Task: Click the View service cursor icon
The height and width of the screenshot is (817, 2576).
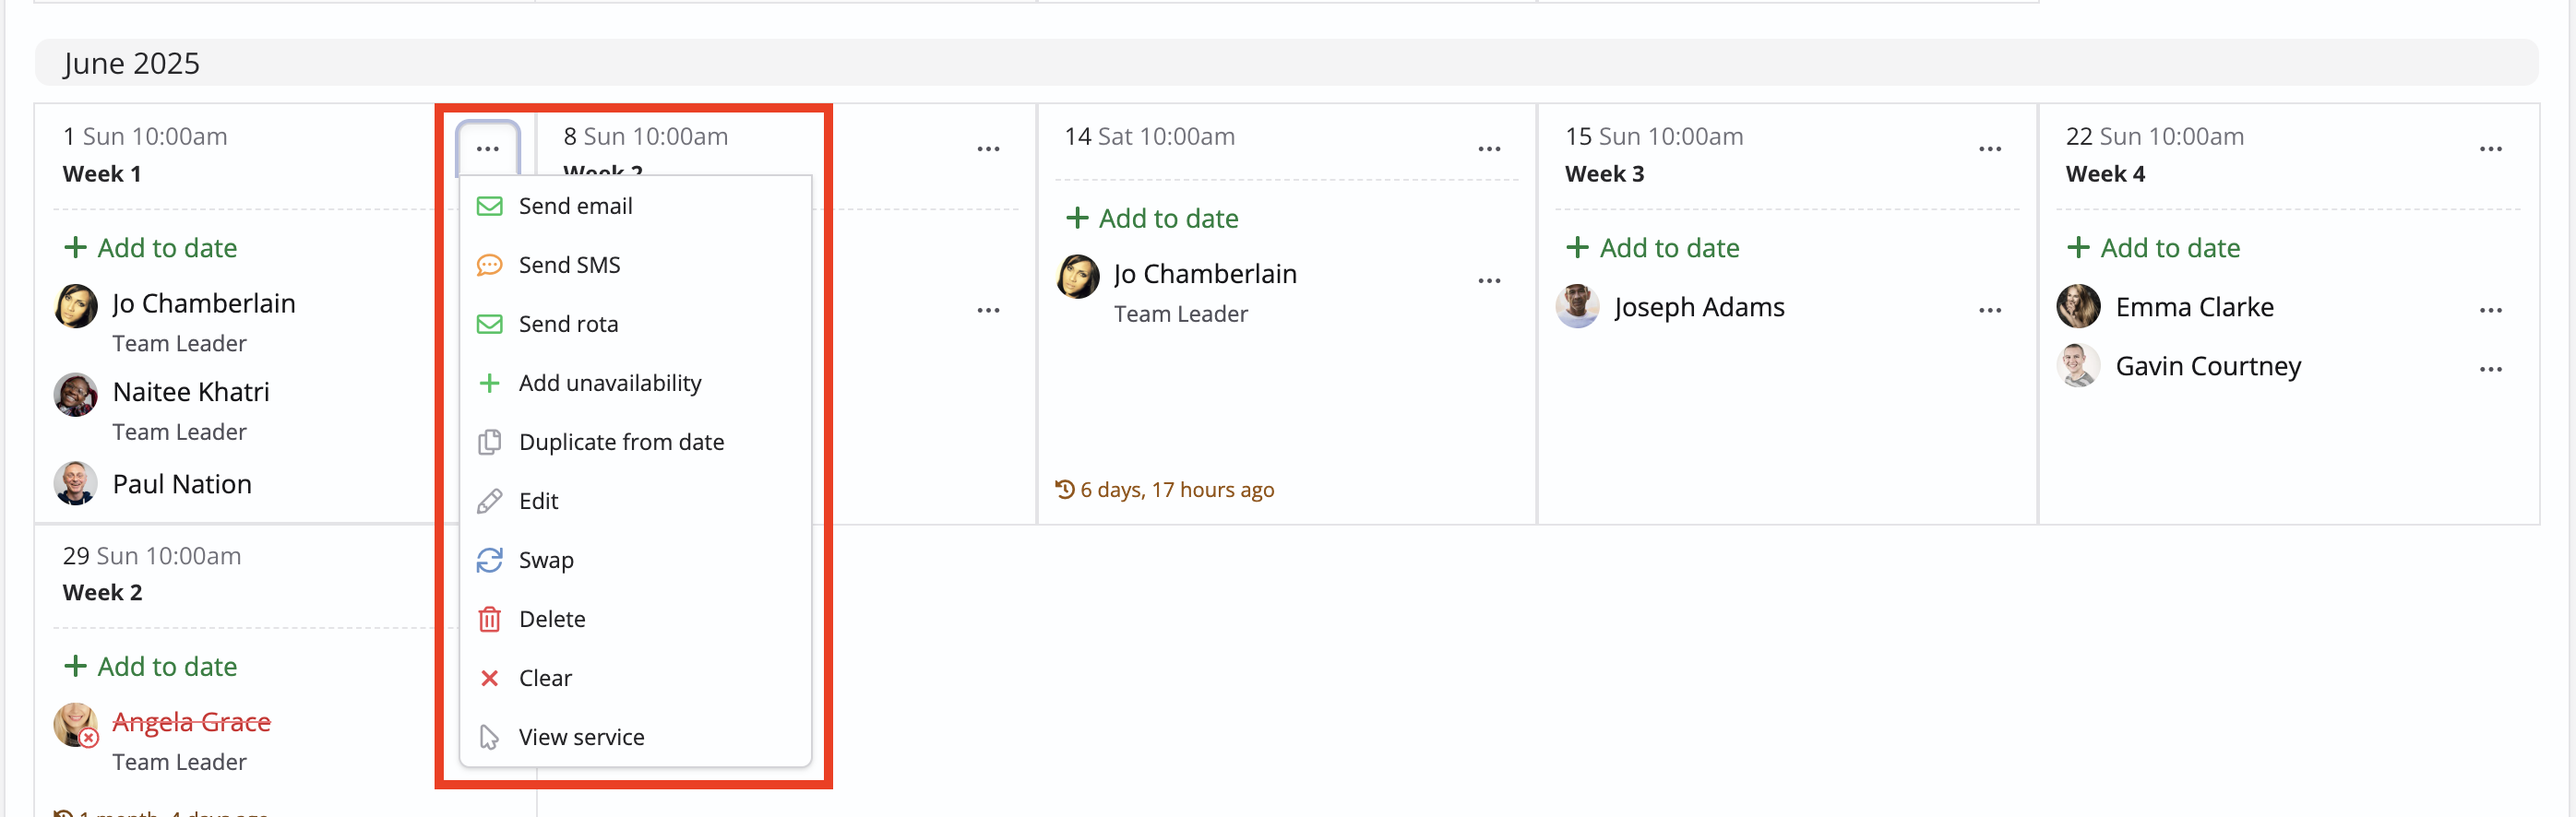Action: (489, 737)
